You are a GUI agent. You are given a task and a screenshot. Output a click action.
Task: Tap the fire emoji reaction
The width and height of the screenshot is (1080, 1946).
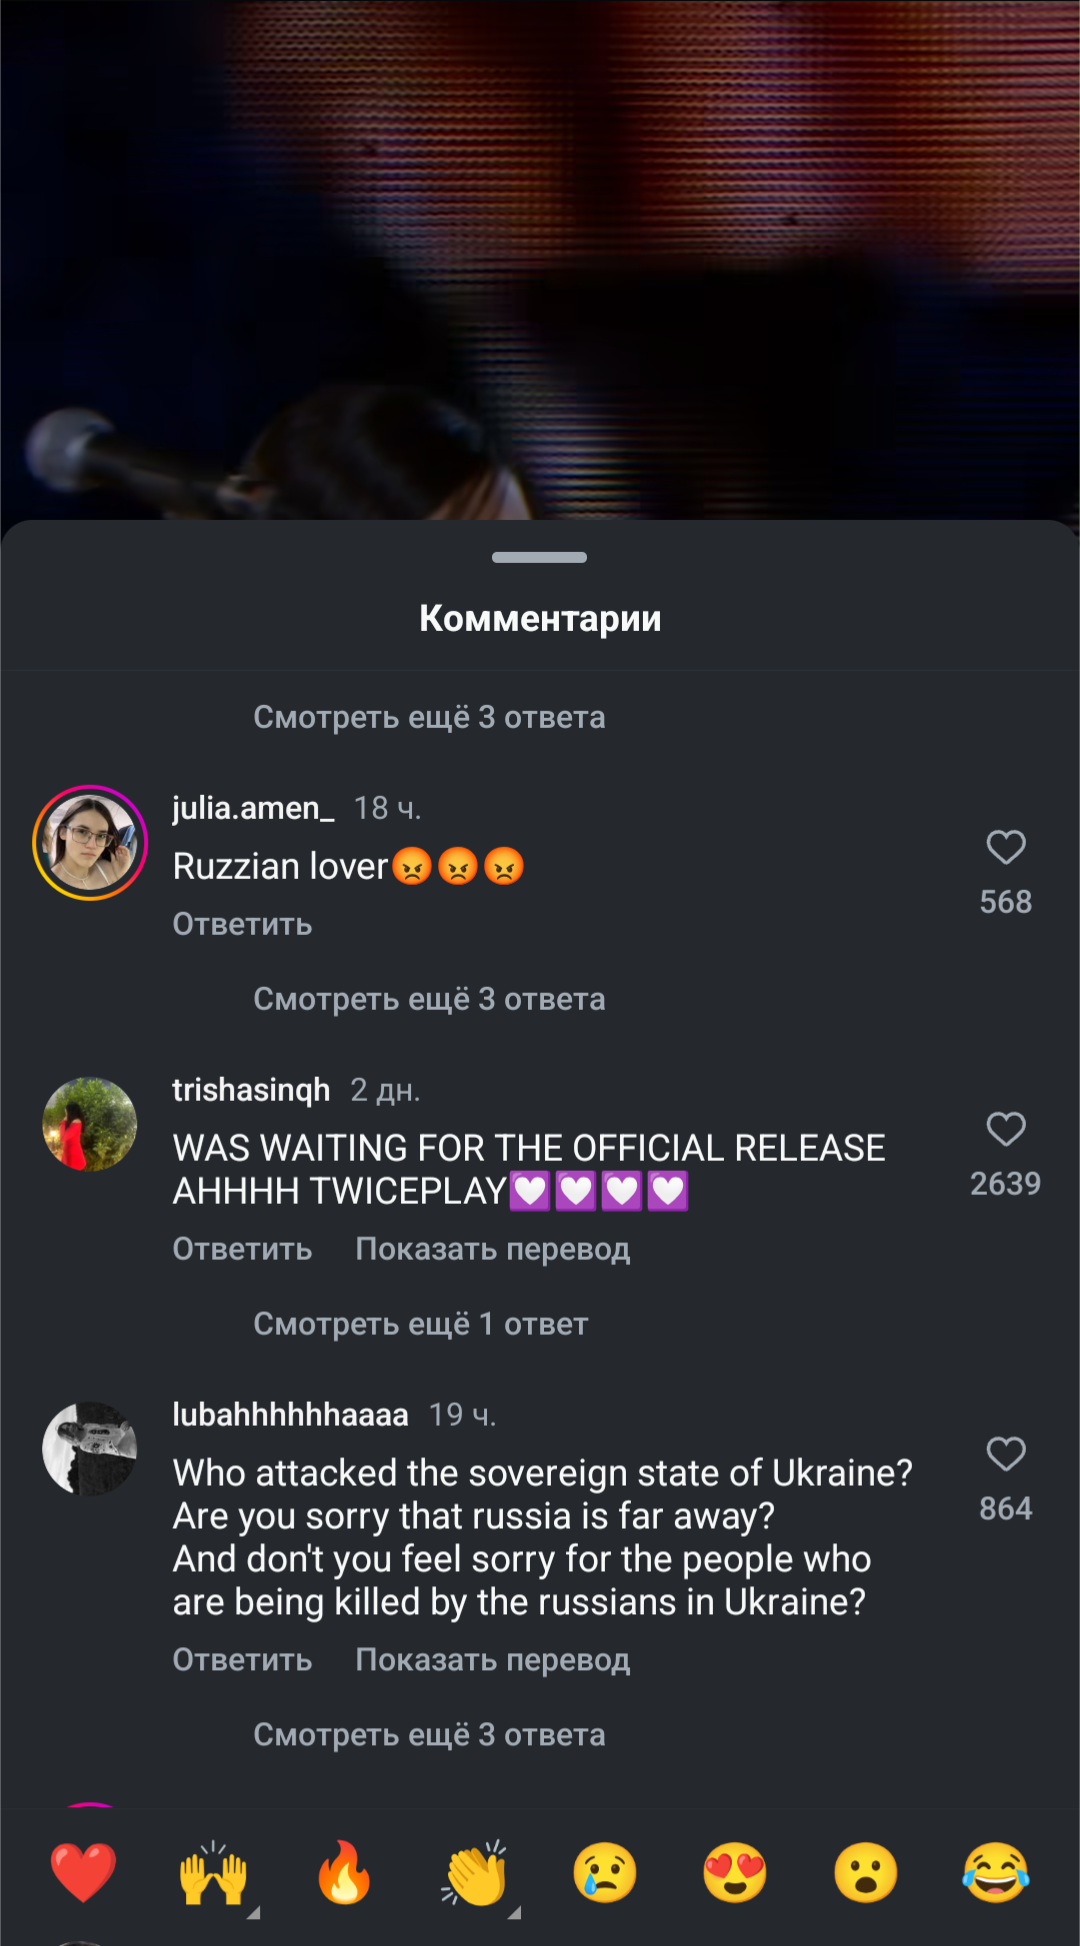(x=344, y=1873)
